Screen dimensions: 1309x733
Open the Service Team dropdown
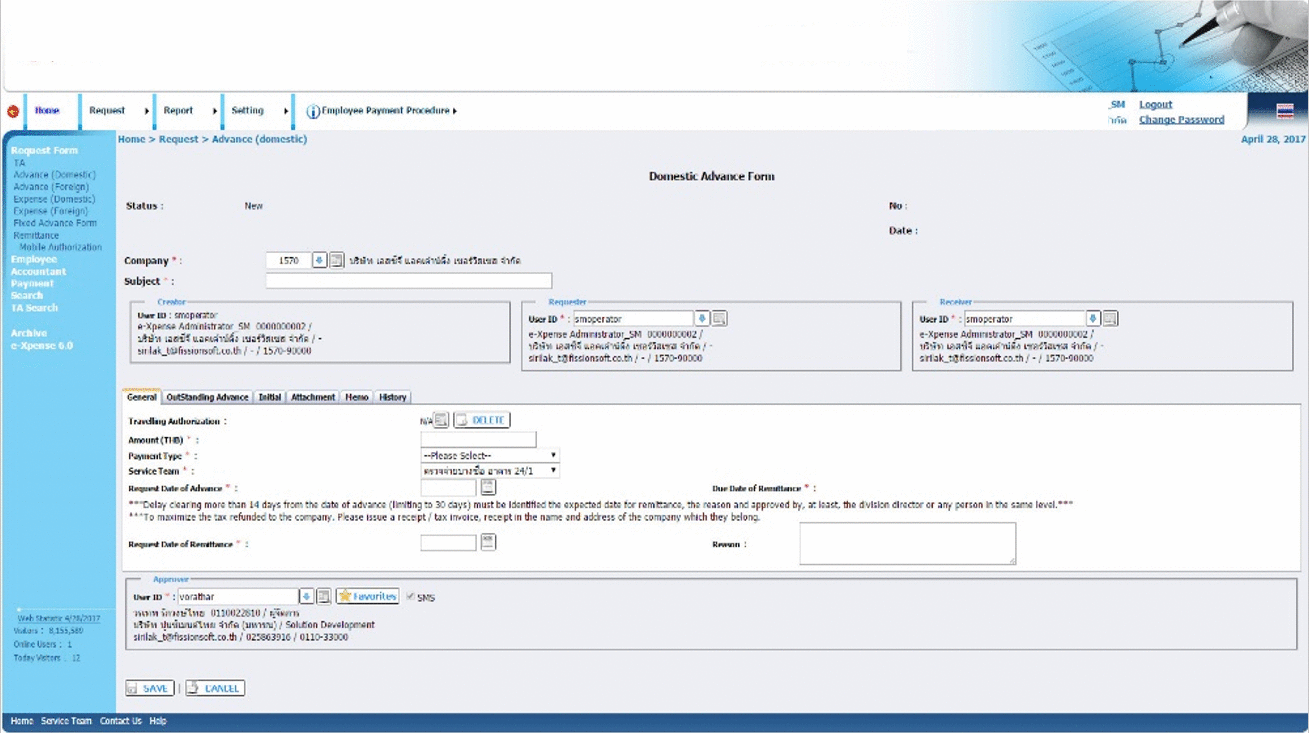(x=489, y=470)
